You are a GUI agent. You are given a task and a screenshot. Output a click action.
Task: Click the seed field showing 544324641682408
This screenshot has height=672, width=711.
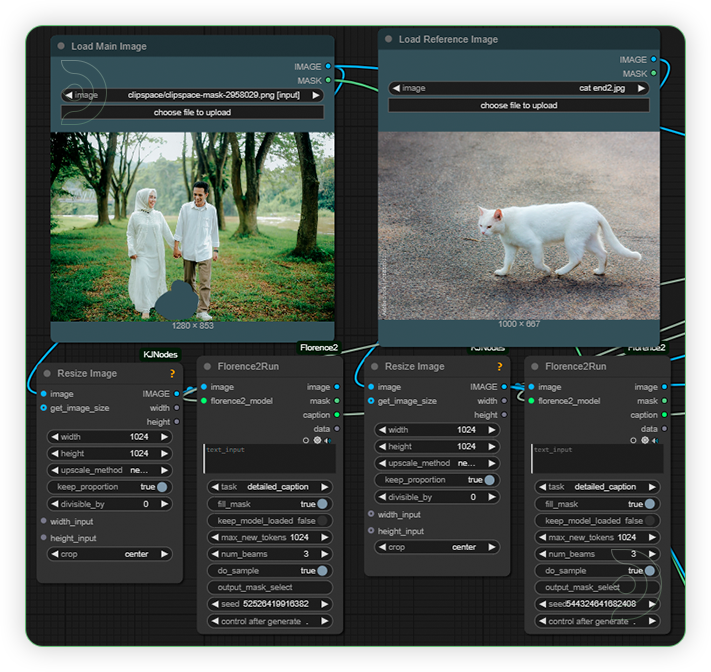(597, 604)
